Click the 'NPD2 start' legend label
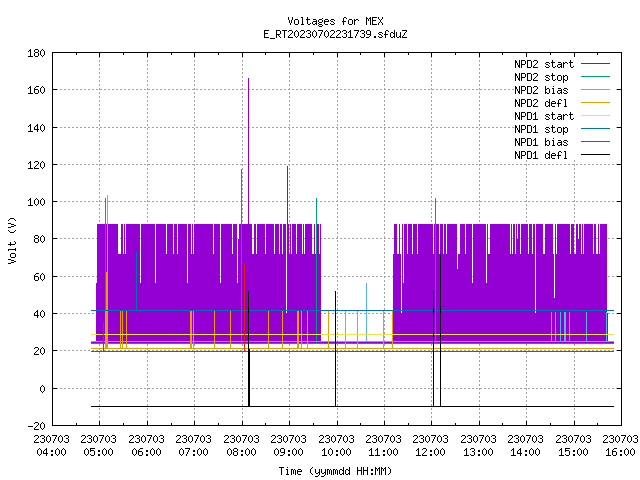The width and height of the screenshot is (640, 480). [544, 64]
